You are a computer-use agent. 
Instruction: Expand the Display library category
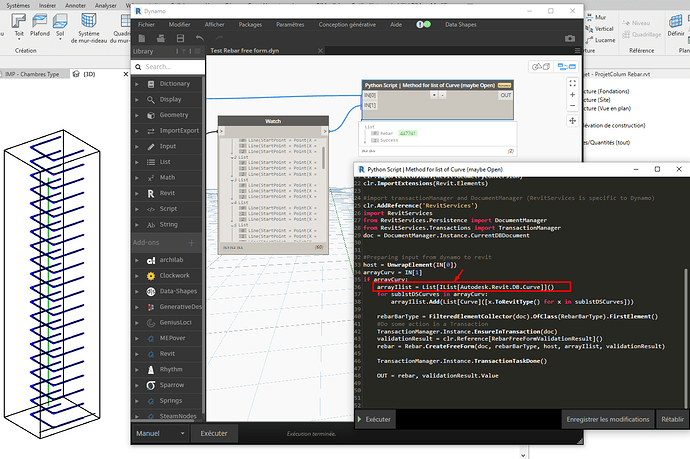(x=137, y=99)
